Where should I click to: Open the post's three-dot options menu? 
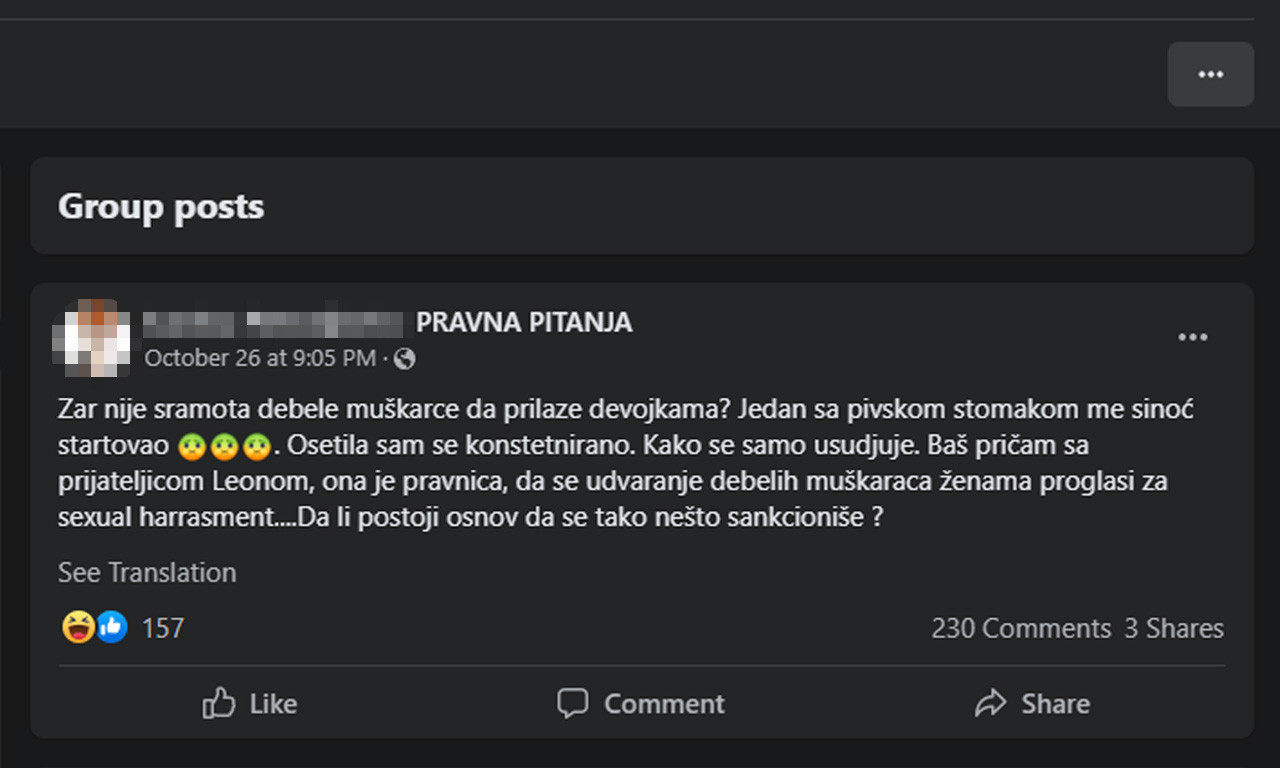(x=1192, y=338)
